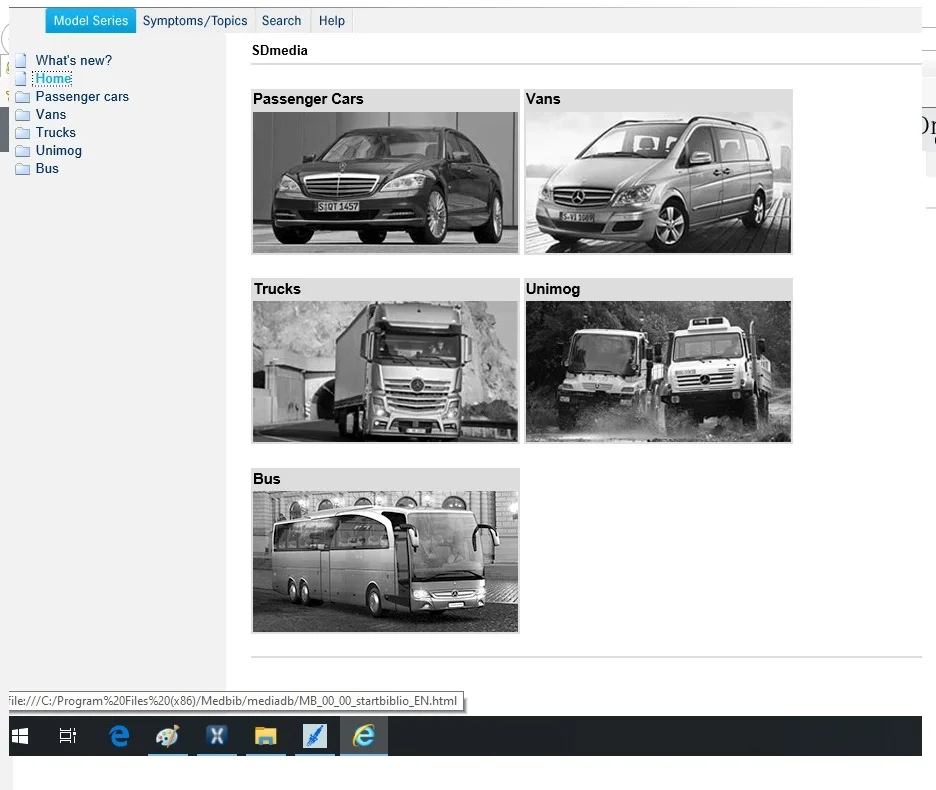This screenshot has width=936, height=790.
Task: Open File Explorer from the taskbar
Action: click(265, 736)
